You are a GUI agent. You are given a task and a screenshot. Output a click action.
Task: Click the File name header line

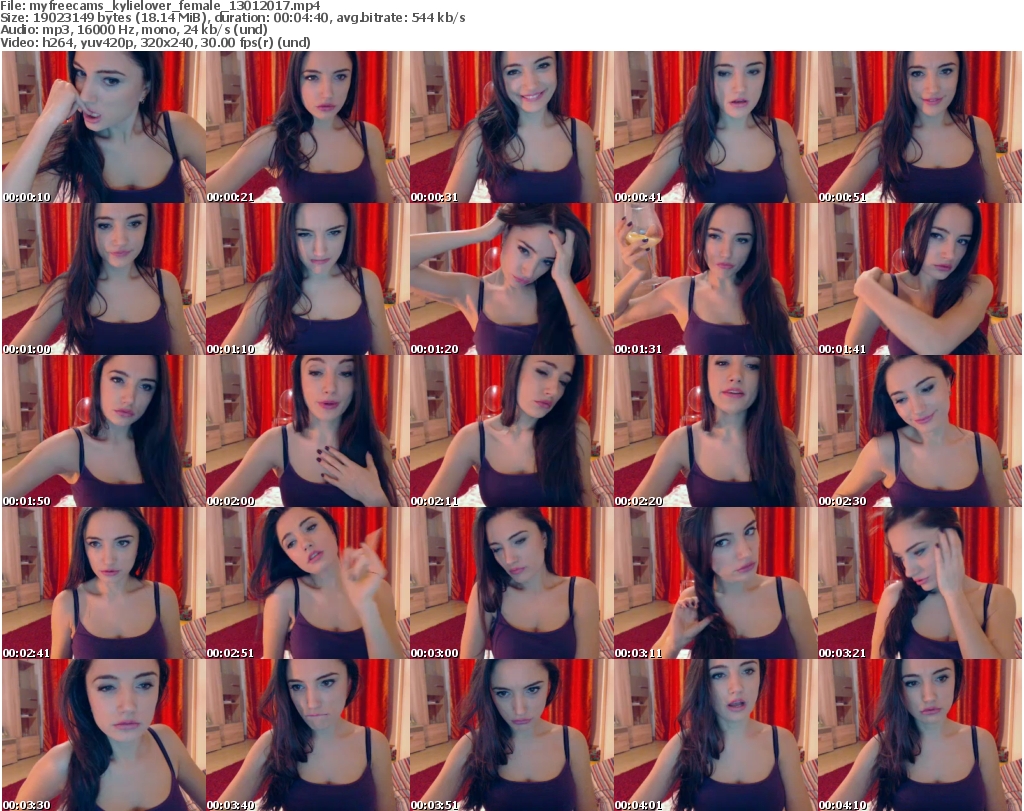point(161,6)
